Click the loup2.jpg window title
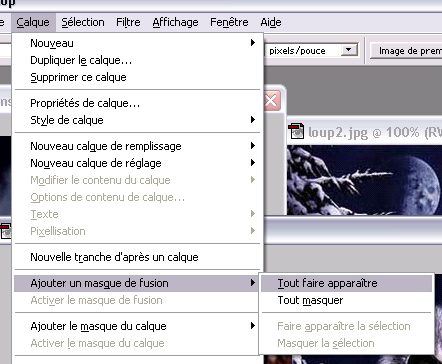The height and width of the screenshot is (364, 442). tap(375, 132)
